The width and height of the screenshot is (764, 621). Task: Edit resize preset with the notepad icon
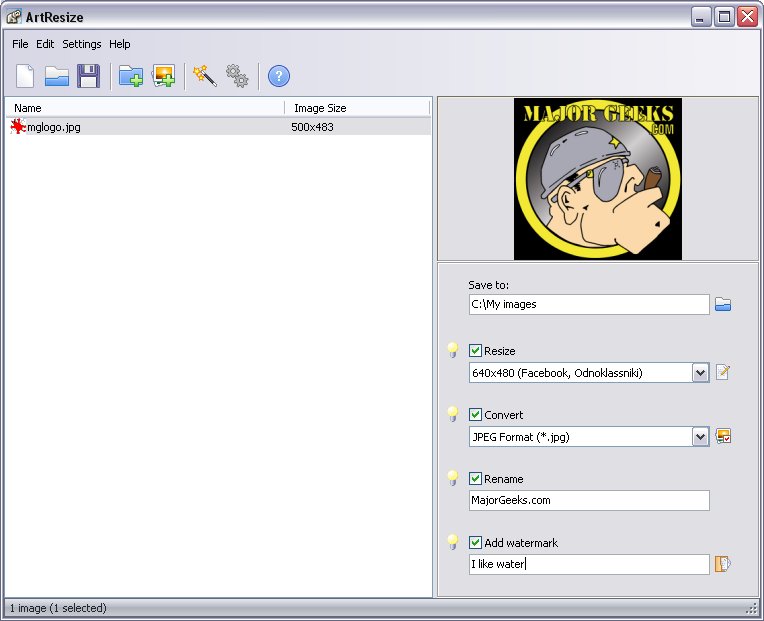[723, 373]
